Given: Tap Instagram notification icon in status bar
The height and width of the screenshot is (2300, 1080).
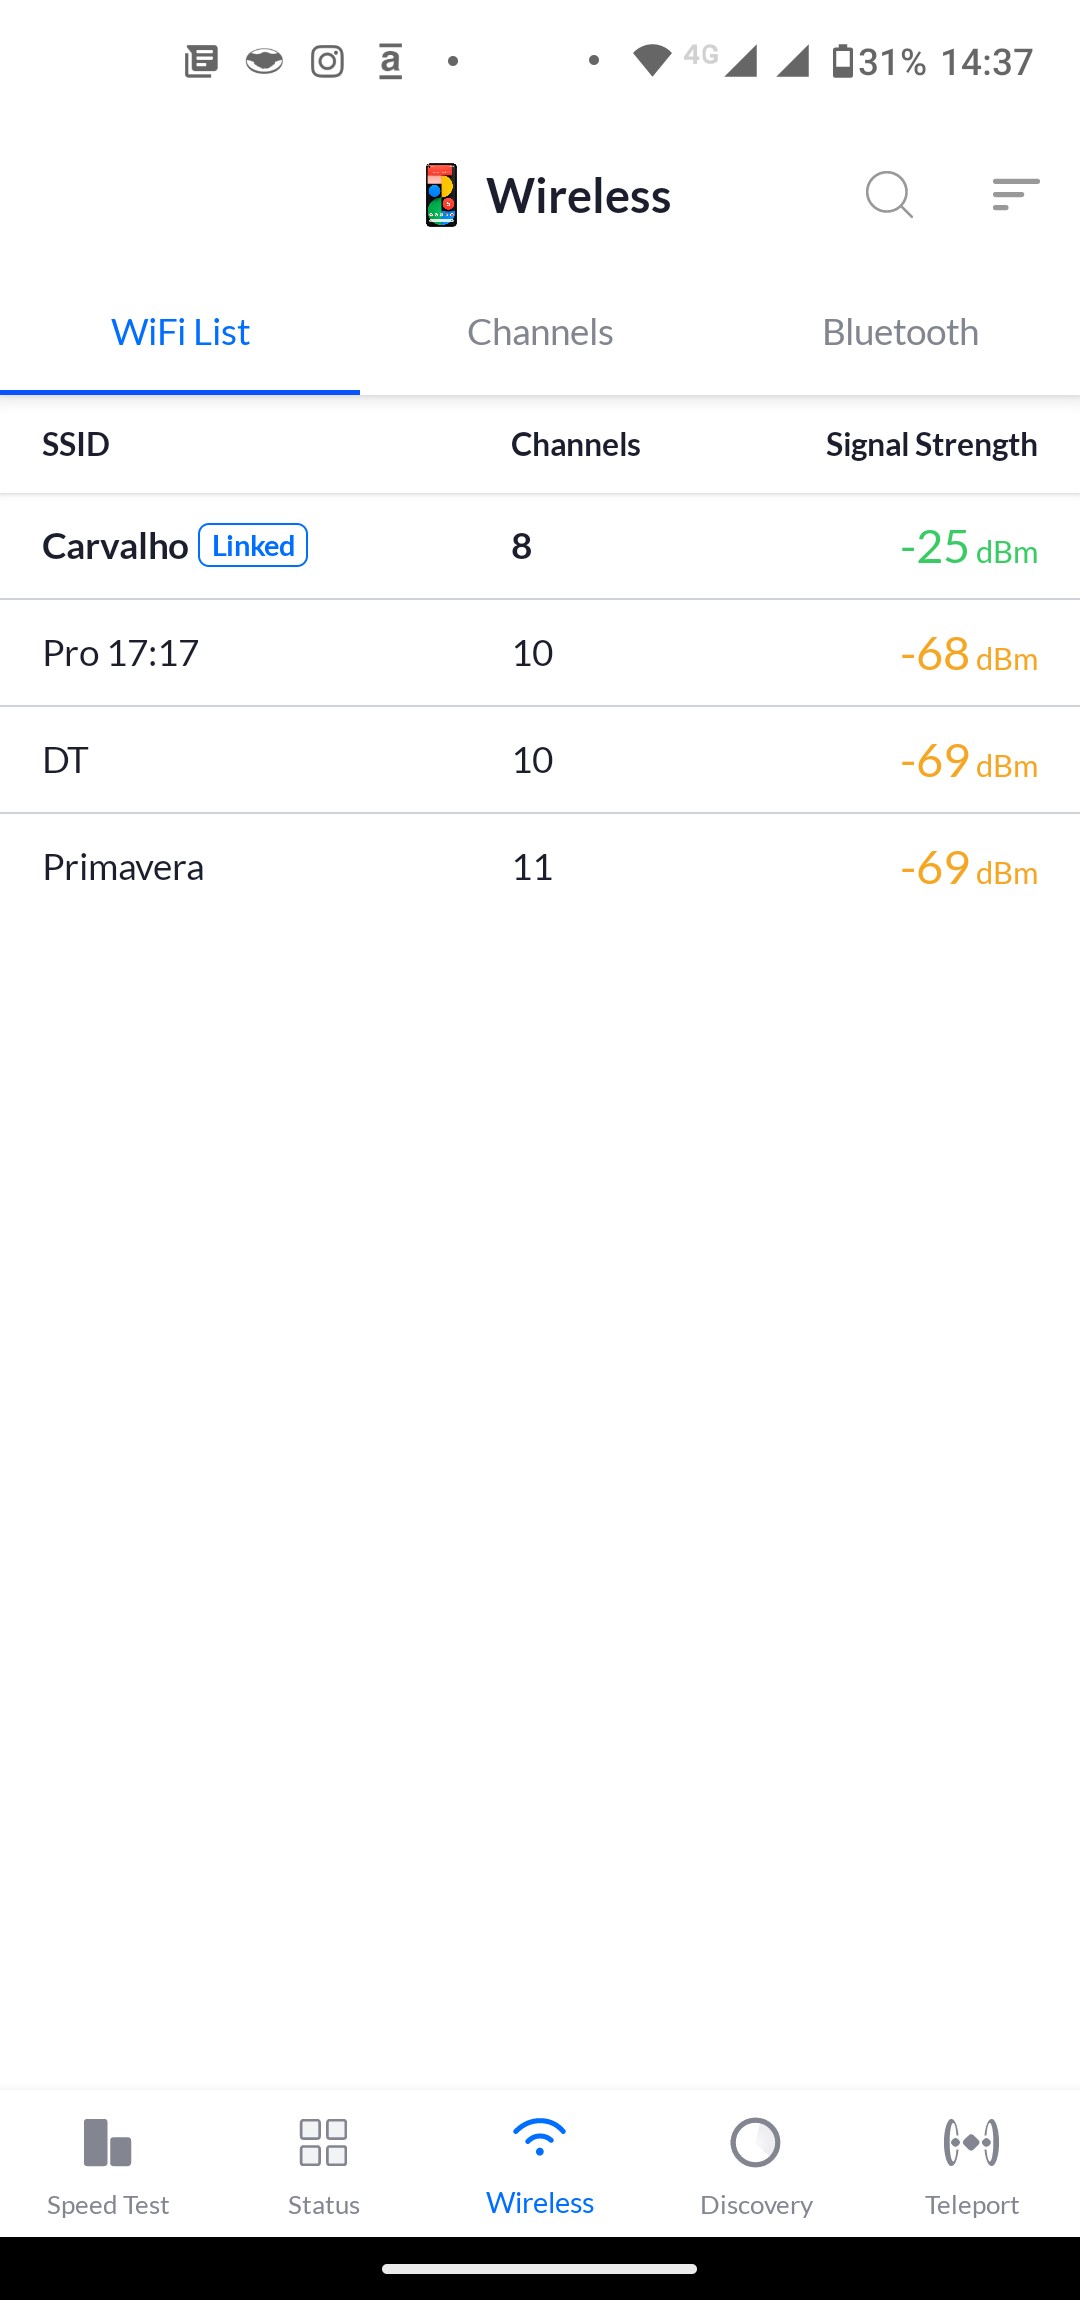Looking at the screenshot, I should pos(327,62).
